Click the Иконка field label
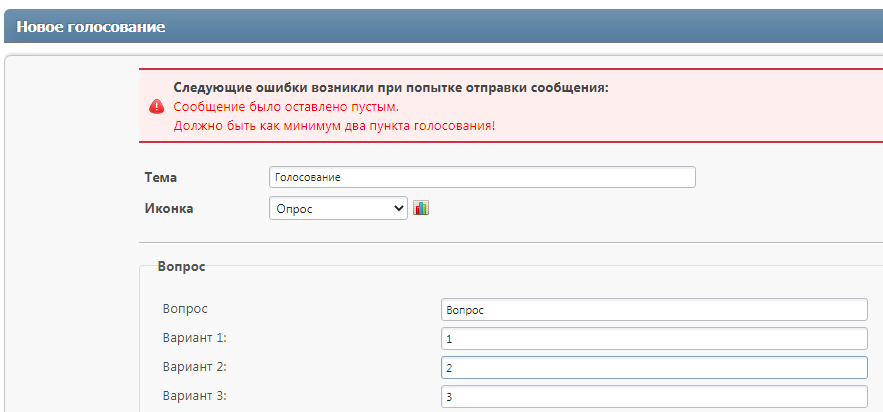This screenshot has height=412, width=883. click(x=170, y=208)
